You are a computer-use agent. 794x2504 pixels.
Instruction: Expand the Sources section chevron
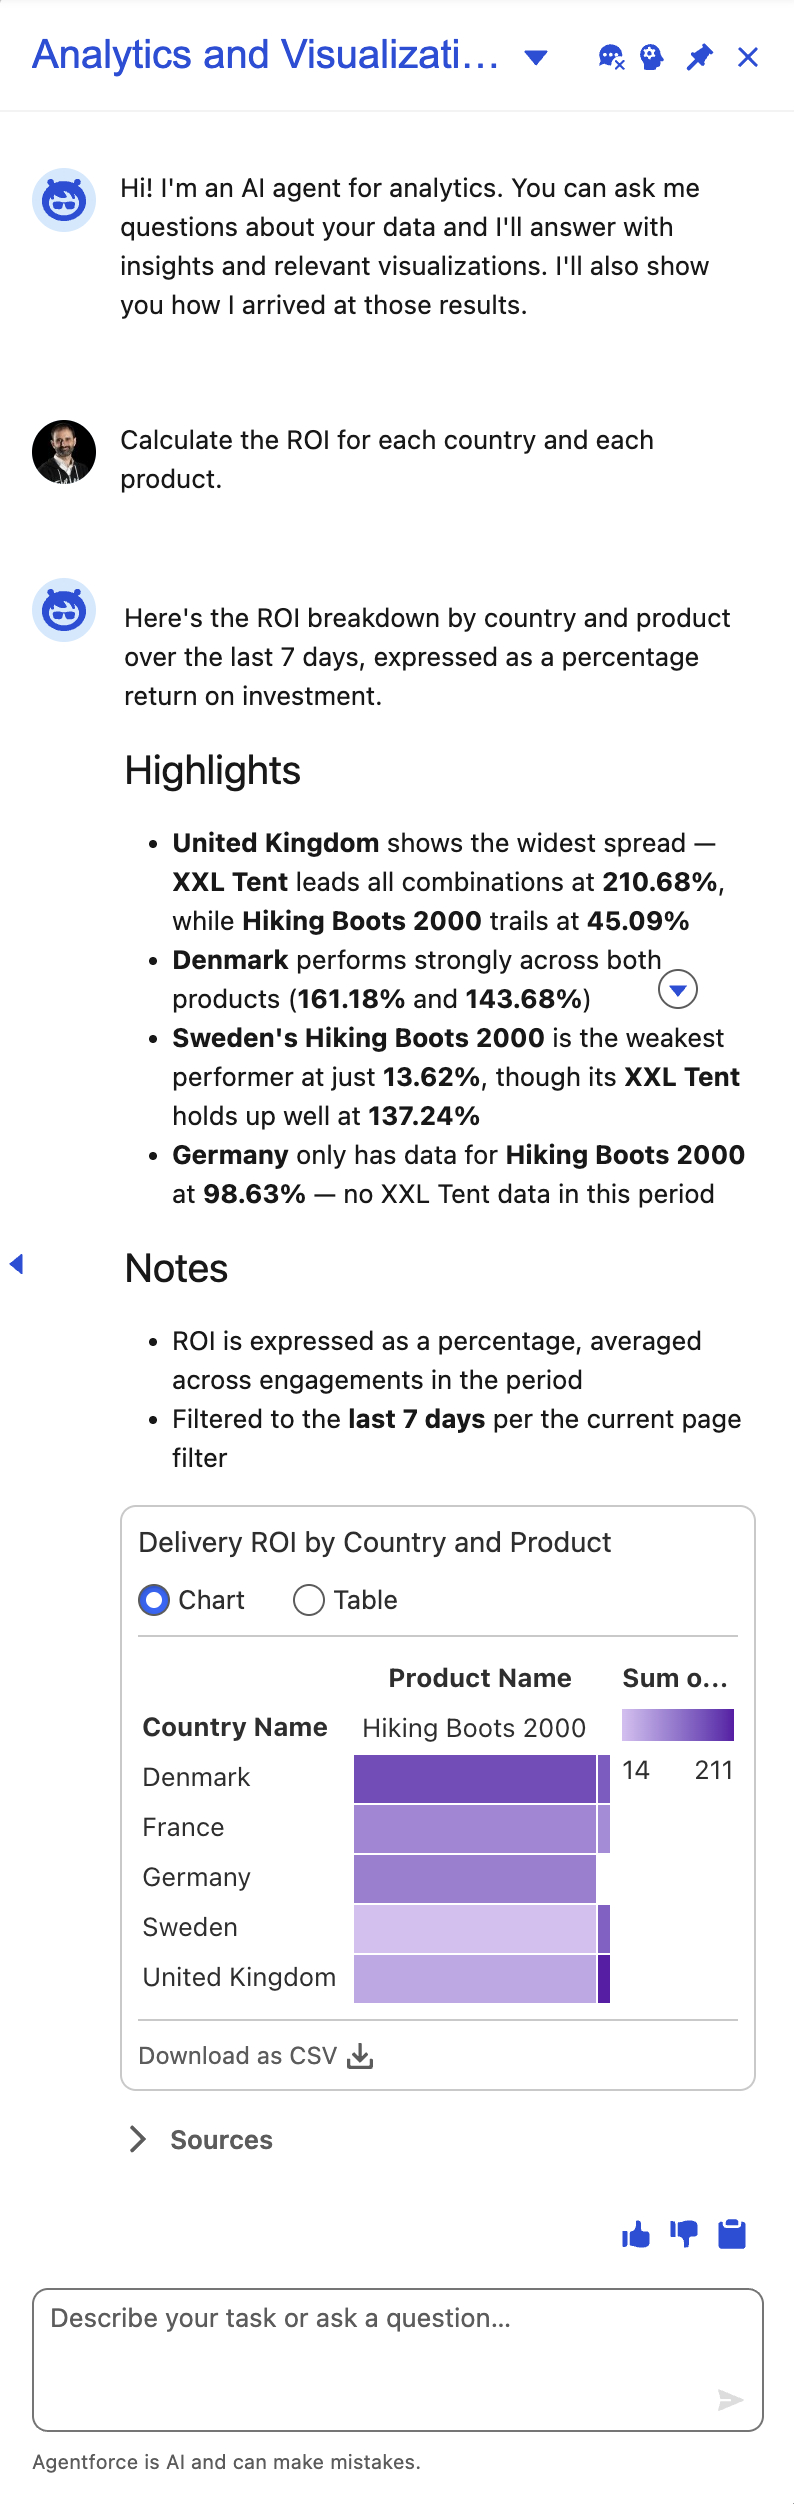(x=138, y=2139)
